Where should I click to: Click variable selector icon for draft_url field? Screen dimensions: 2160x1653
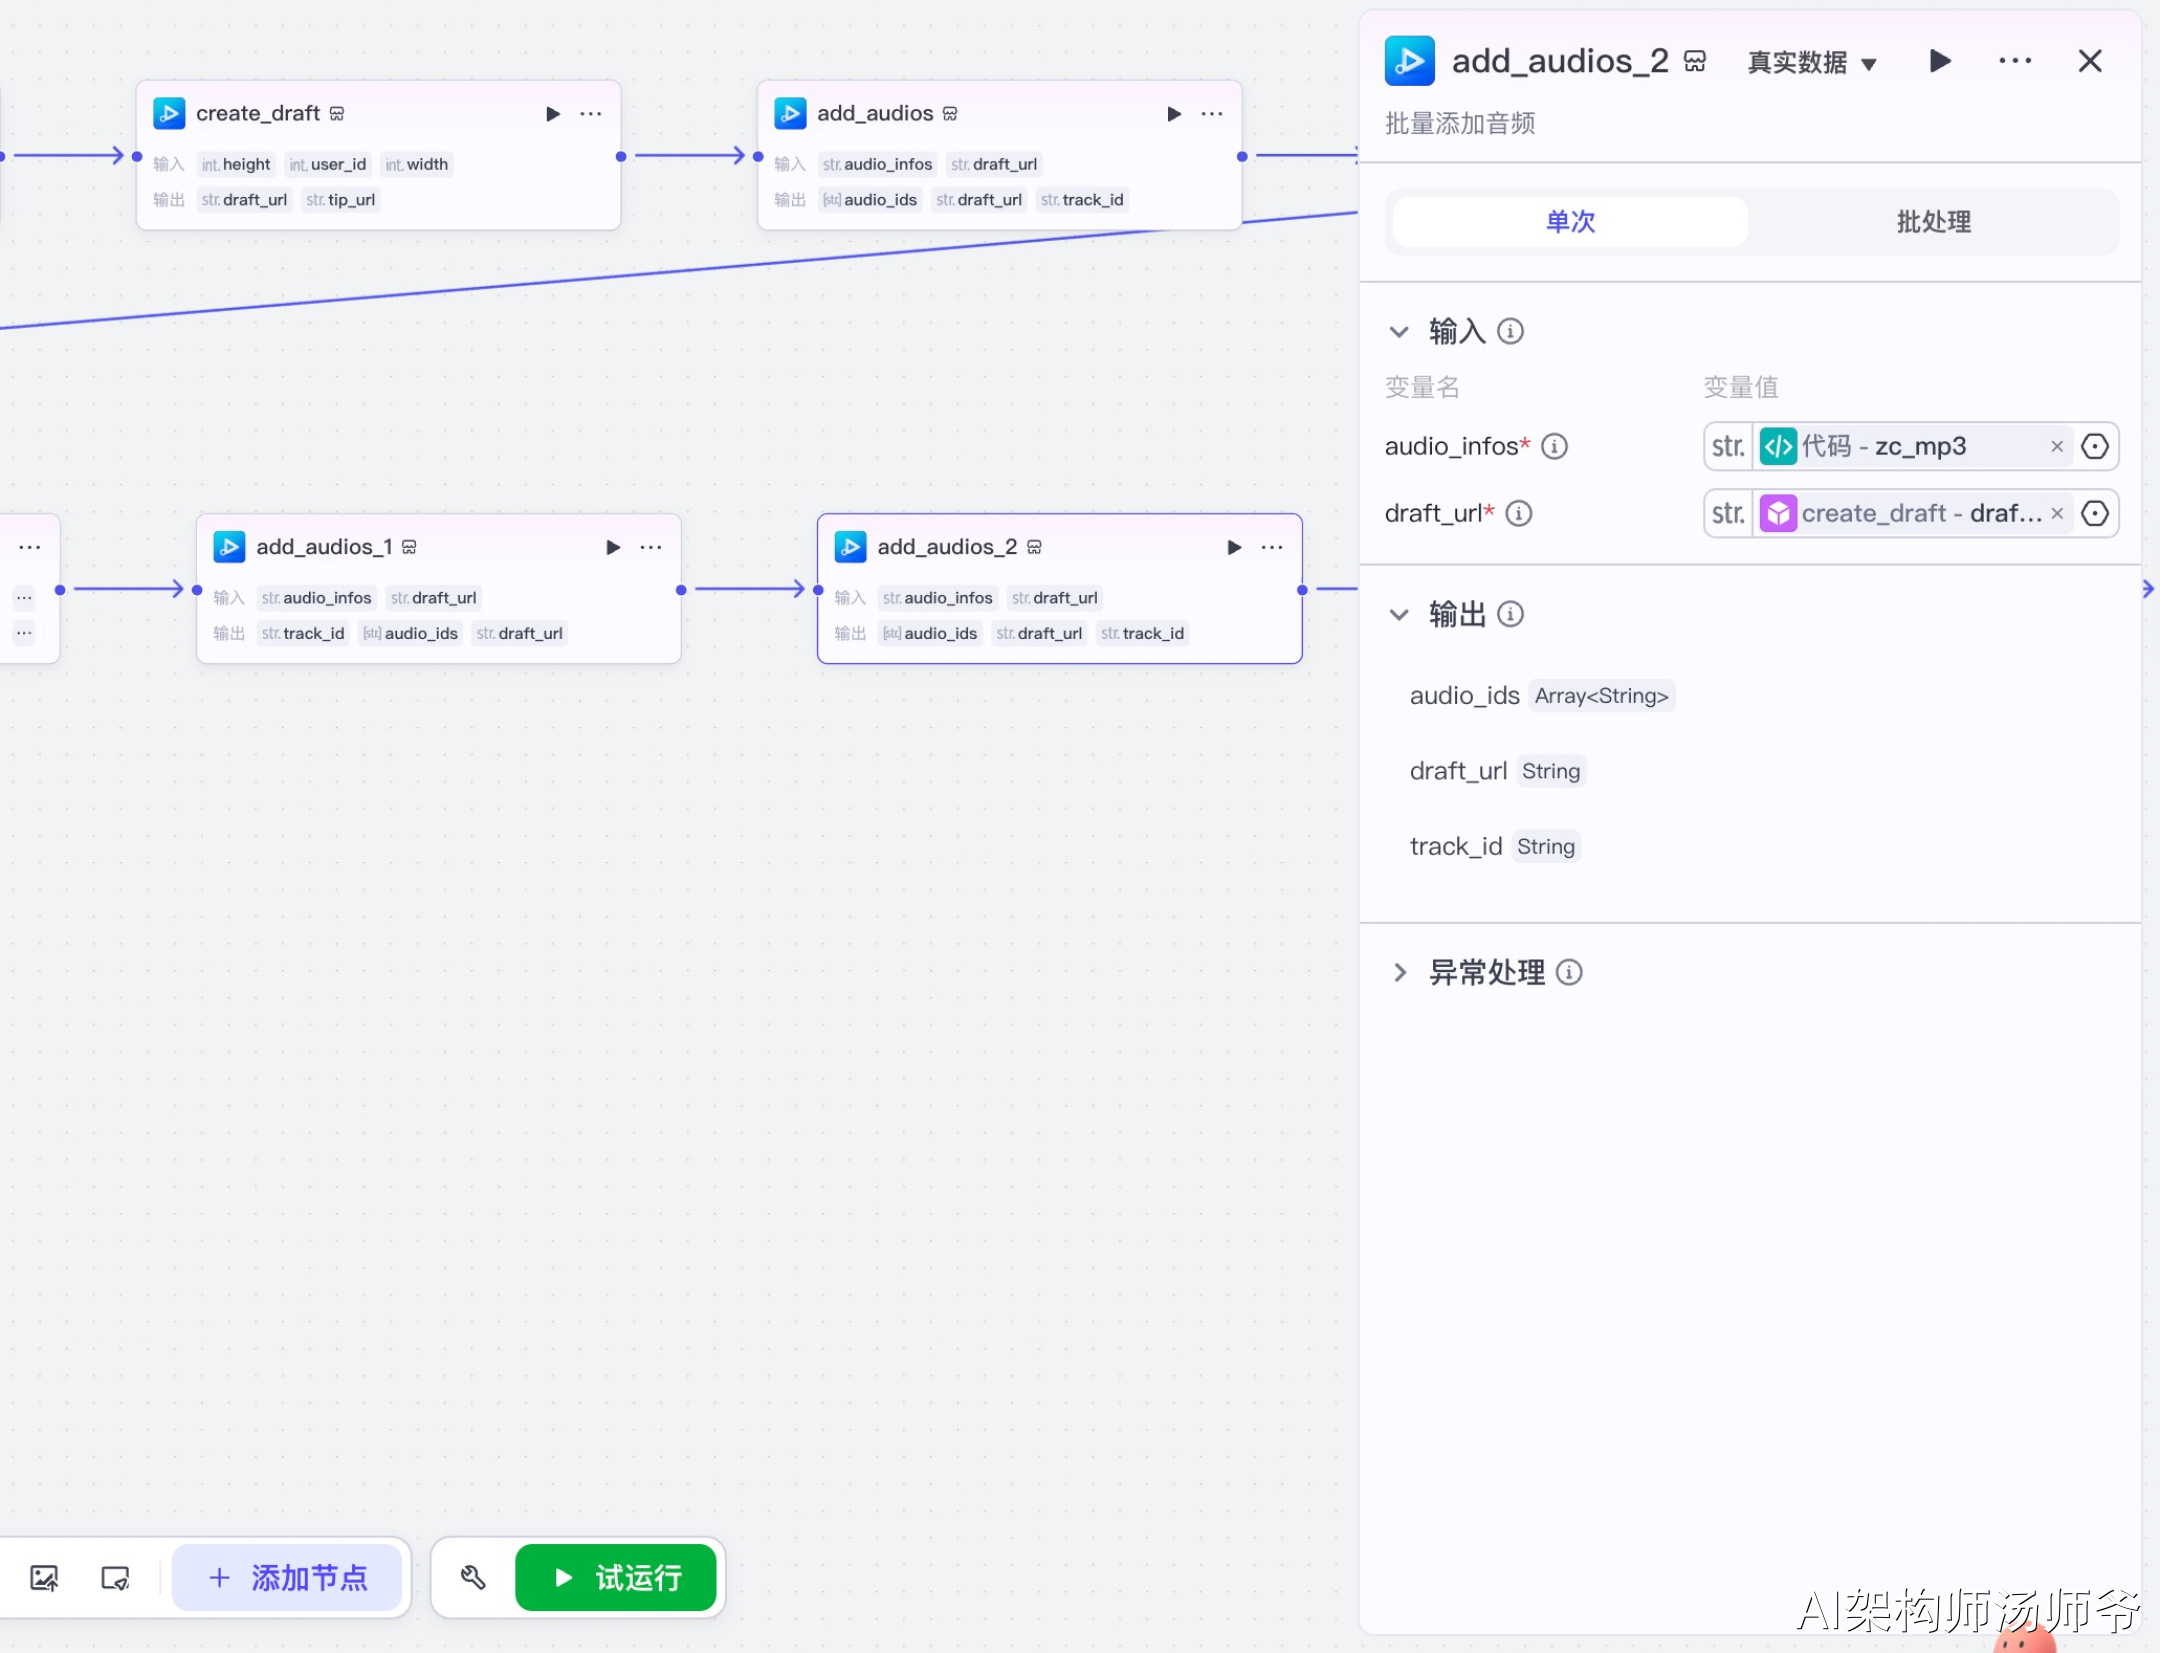pyautogui.click(x=2095, y=514)
